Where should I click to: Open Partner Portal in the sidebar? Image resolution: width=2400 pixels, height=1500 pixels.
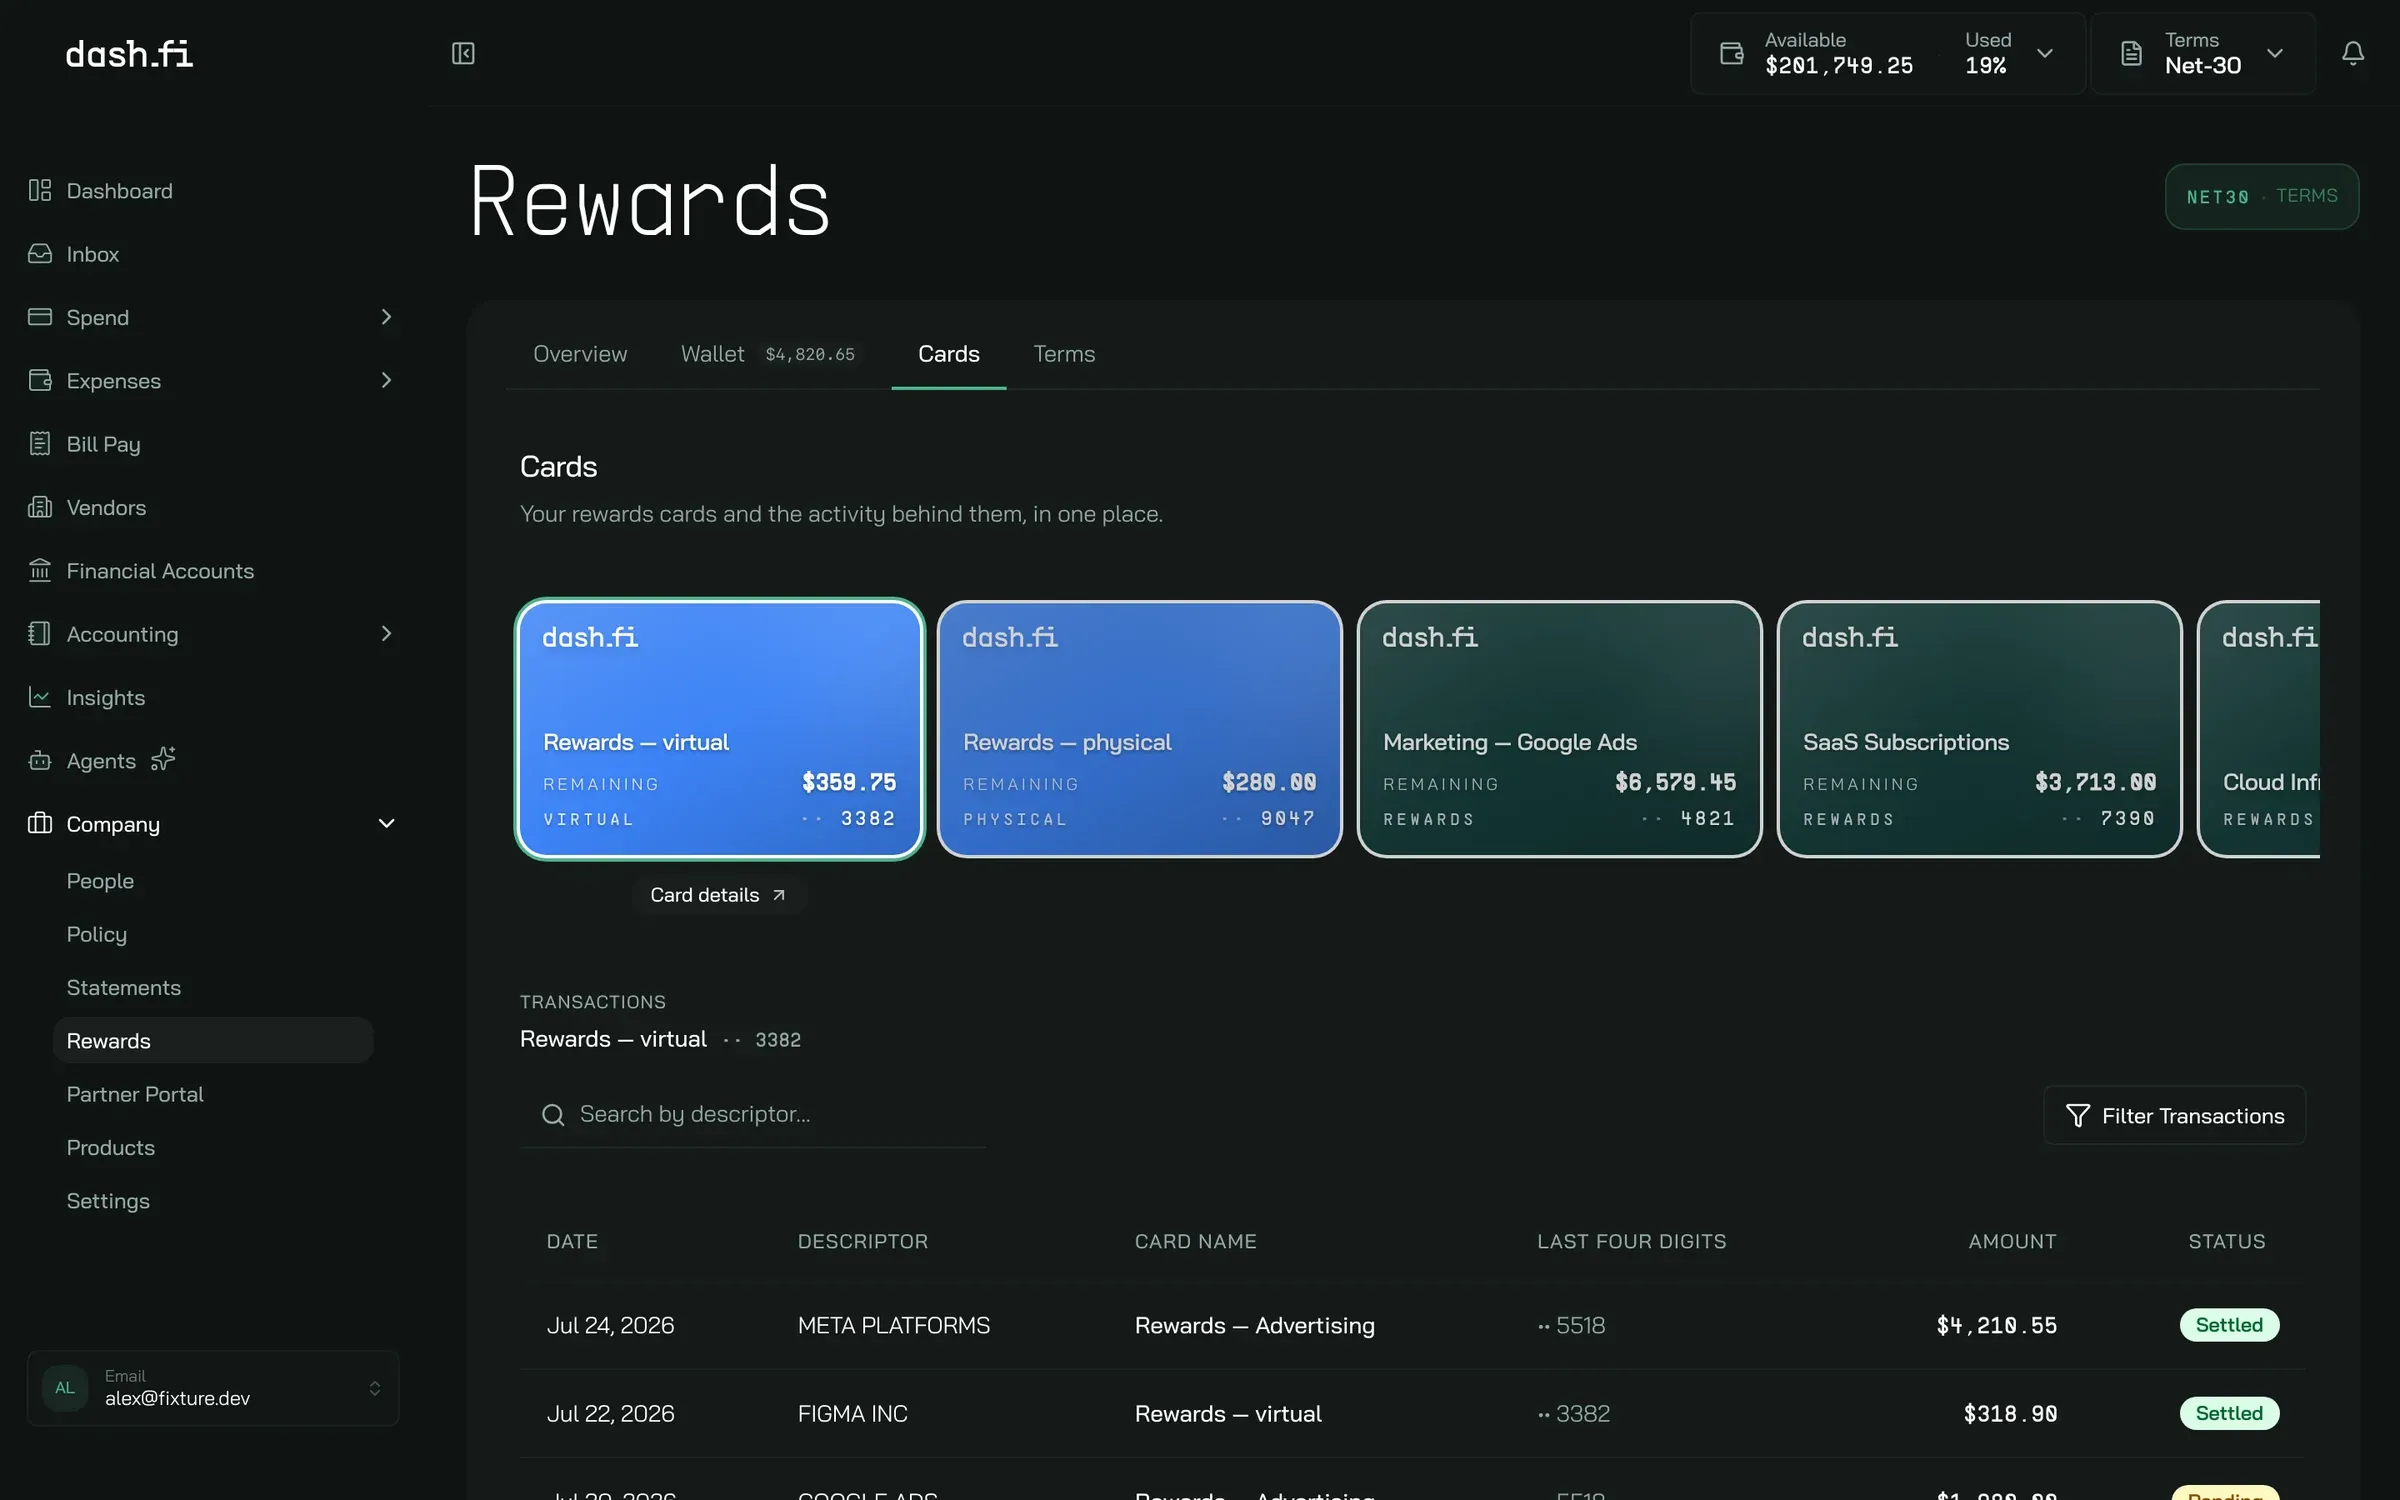[x=135, y=1094]
